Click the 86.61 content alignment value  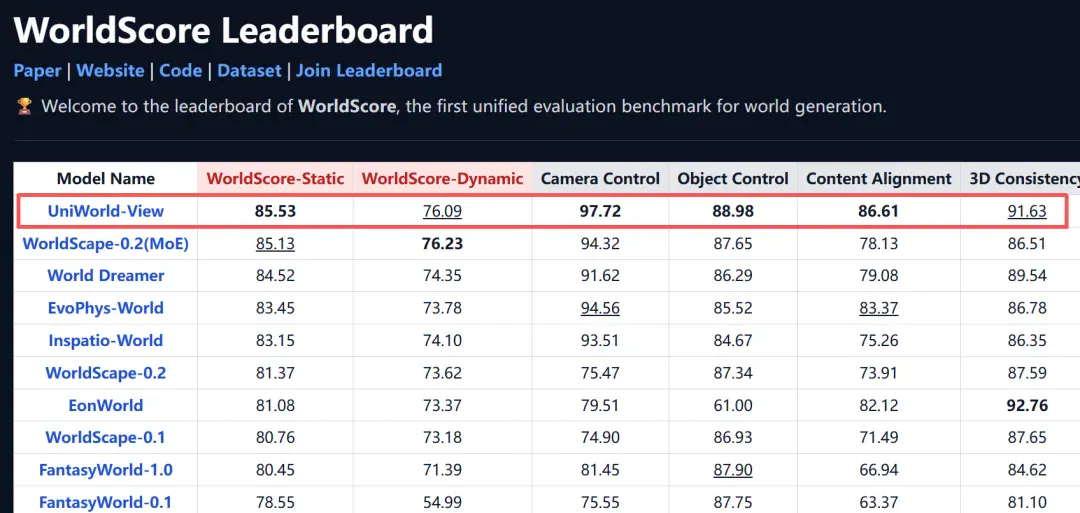[x=878, y=211]
